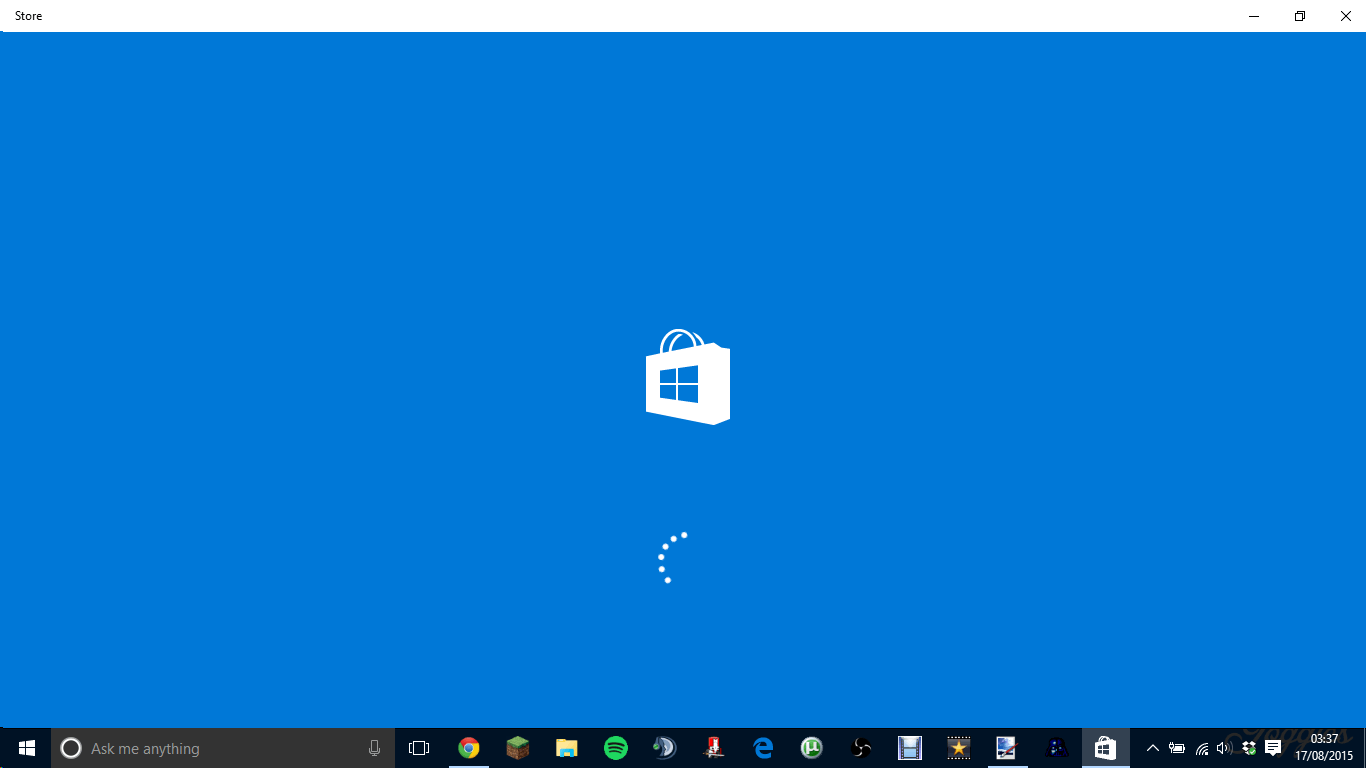
Task: Open the dark helmet icon app
Action: [1056, 748]
